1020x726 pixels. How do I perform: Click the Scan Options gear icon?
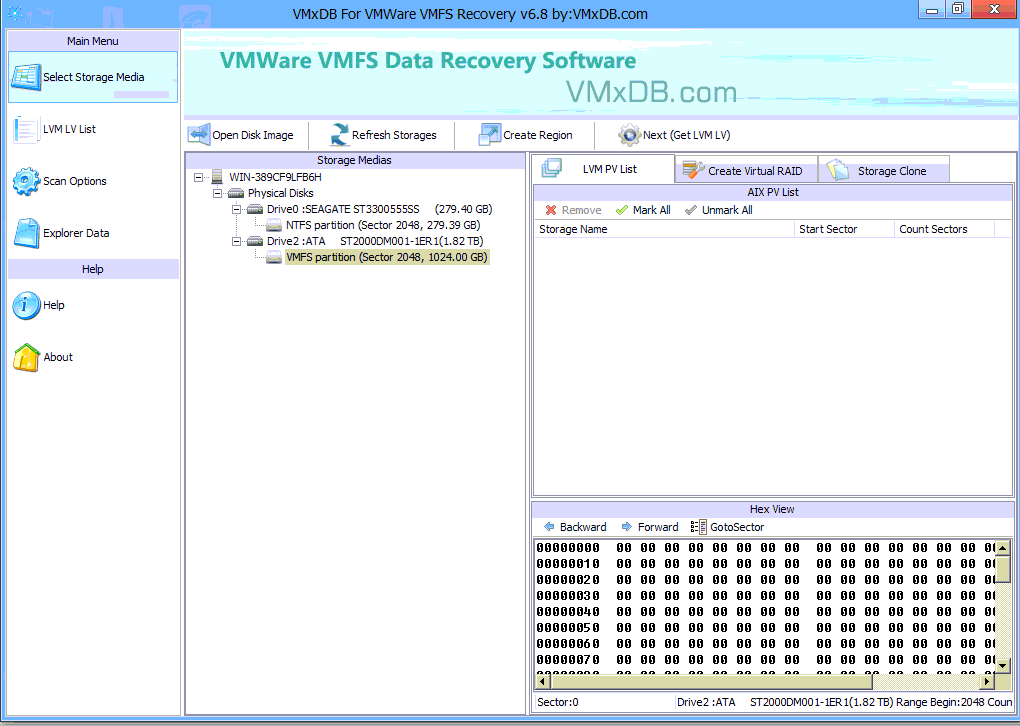[26, 181]
